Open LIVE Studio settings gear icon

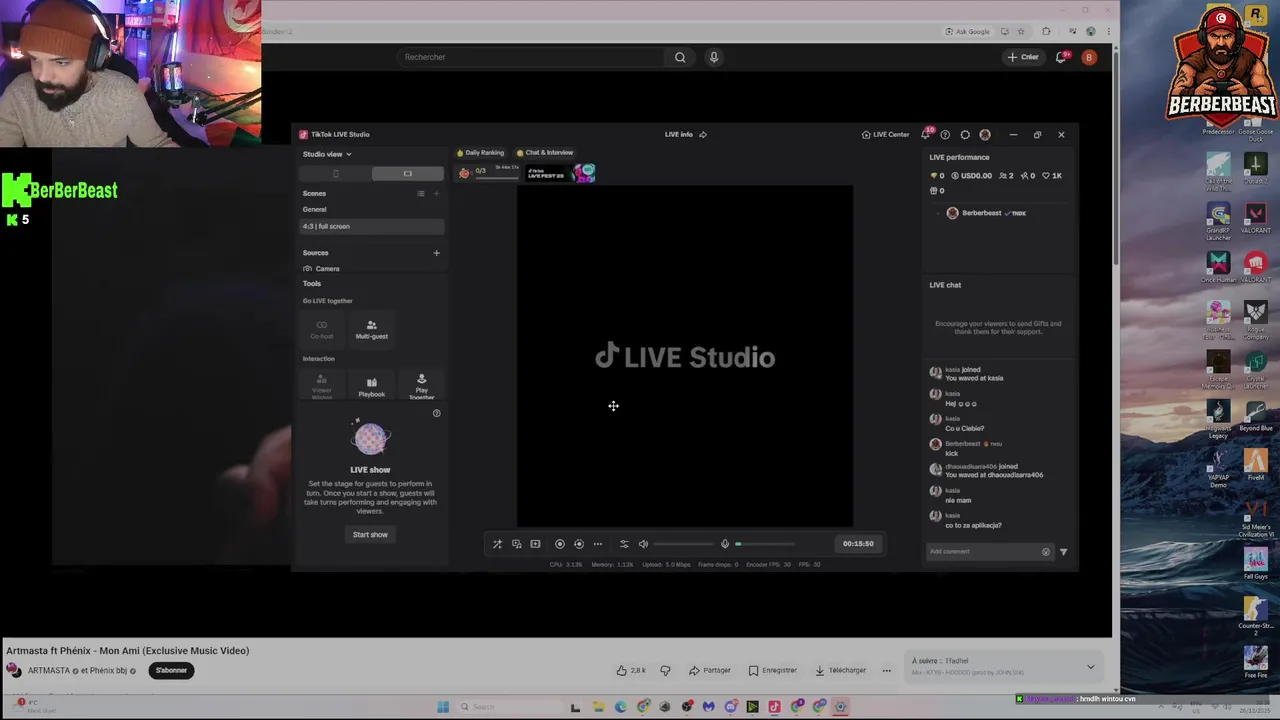[x=965, y=134]
